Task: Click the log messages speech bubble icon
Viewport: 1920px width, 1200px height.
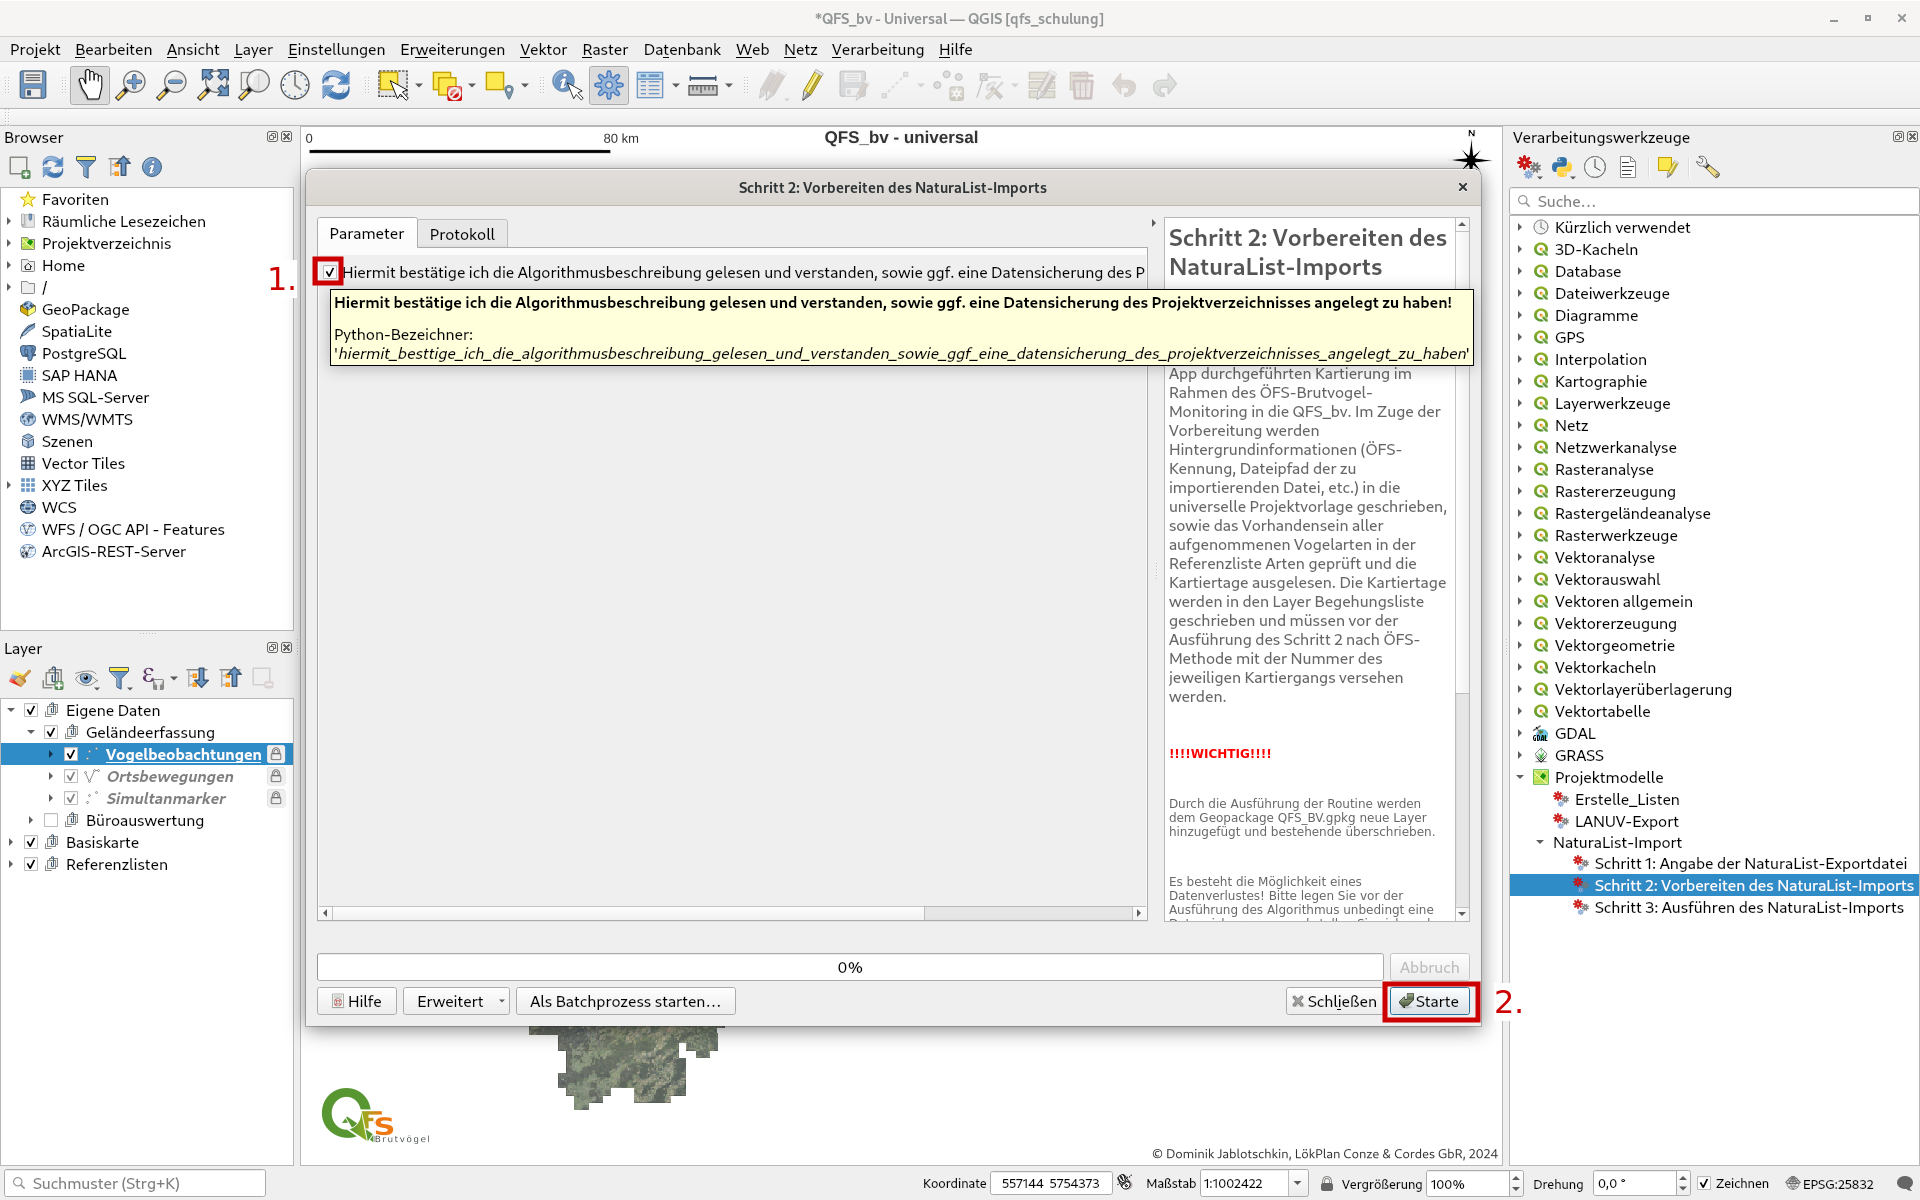Action: click(1904, 1184)
